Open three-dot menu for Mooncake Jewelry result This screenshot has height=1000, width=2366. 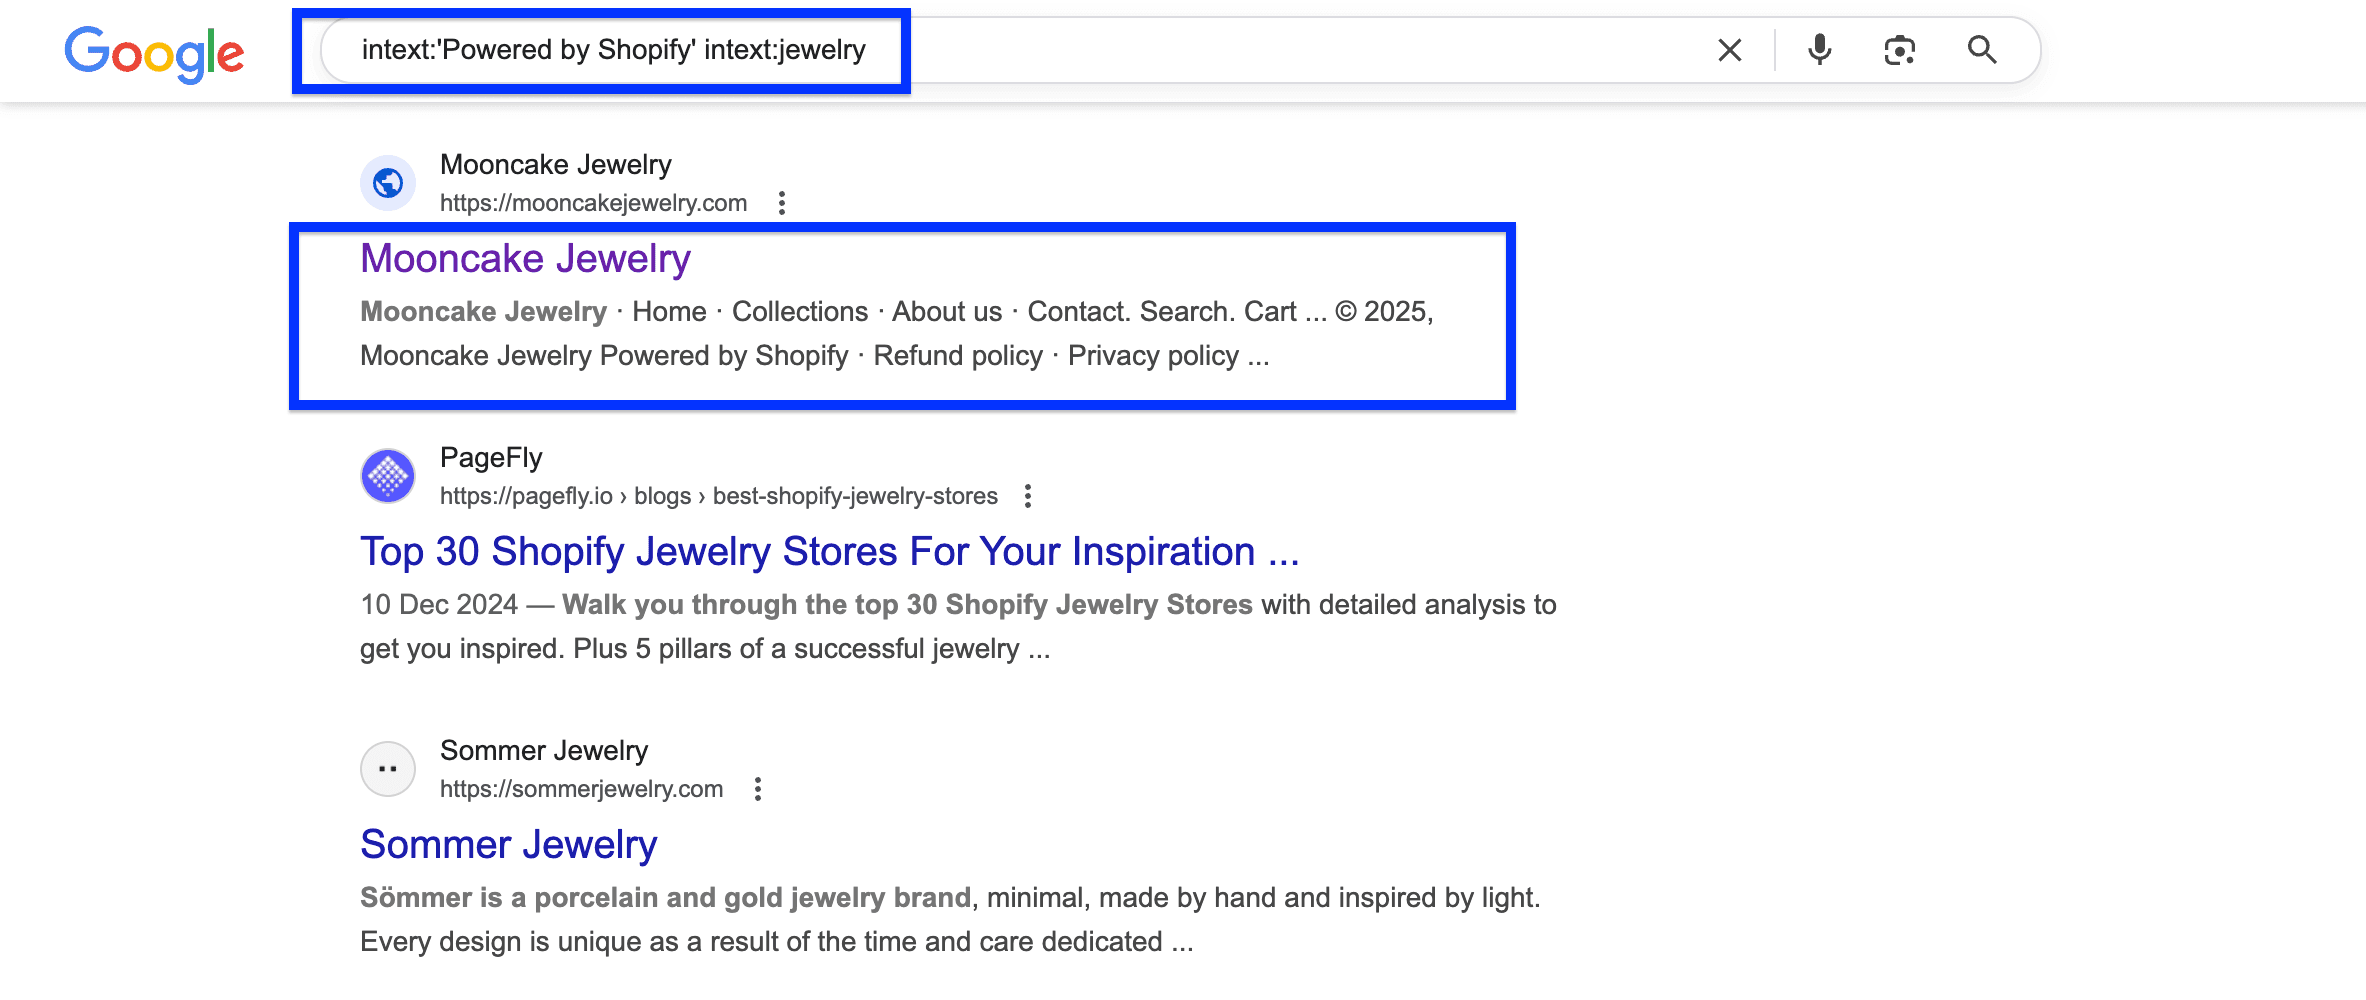click(x=780, y=202)
